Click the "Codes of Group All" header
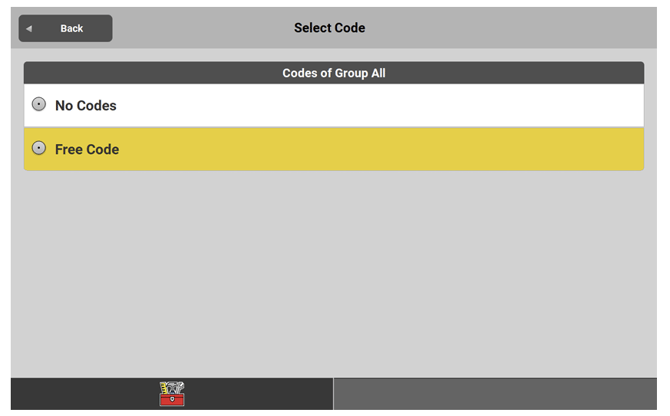 click(x=334, y=73)
